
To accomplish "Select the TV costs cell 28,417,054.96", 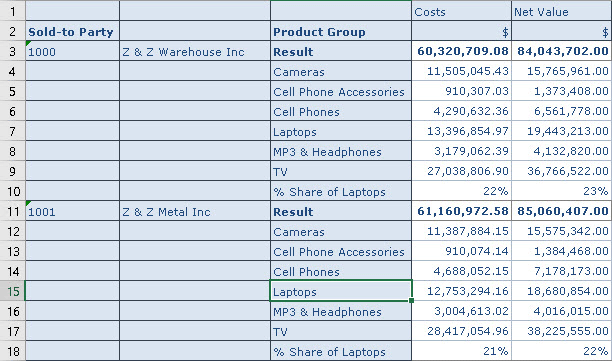I will coord(461,331).
